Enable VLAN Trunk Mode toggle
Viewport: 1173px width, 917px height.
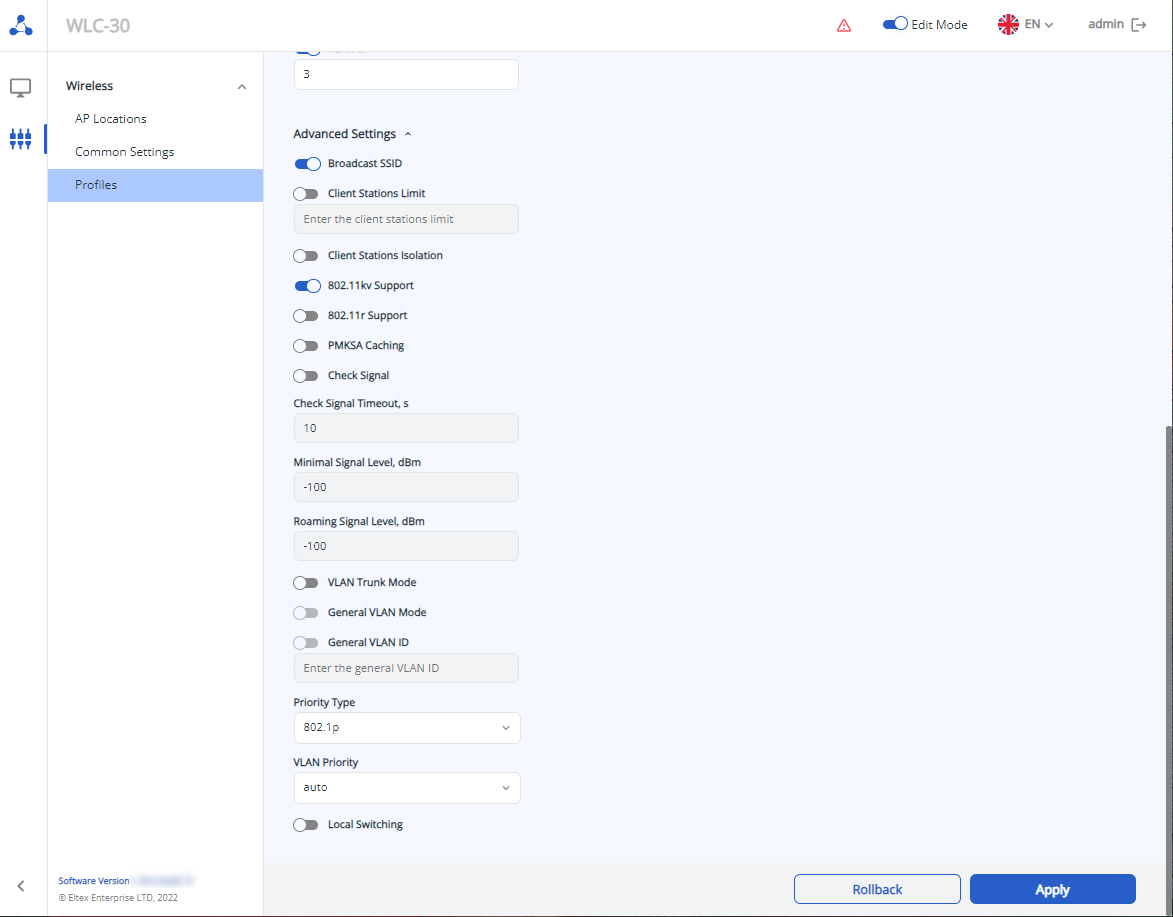(x=306, y=583)
